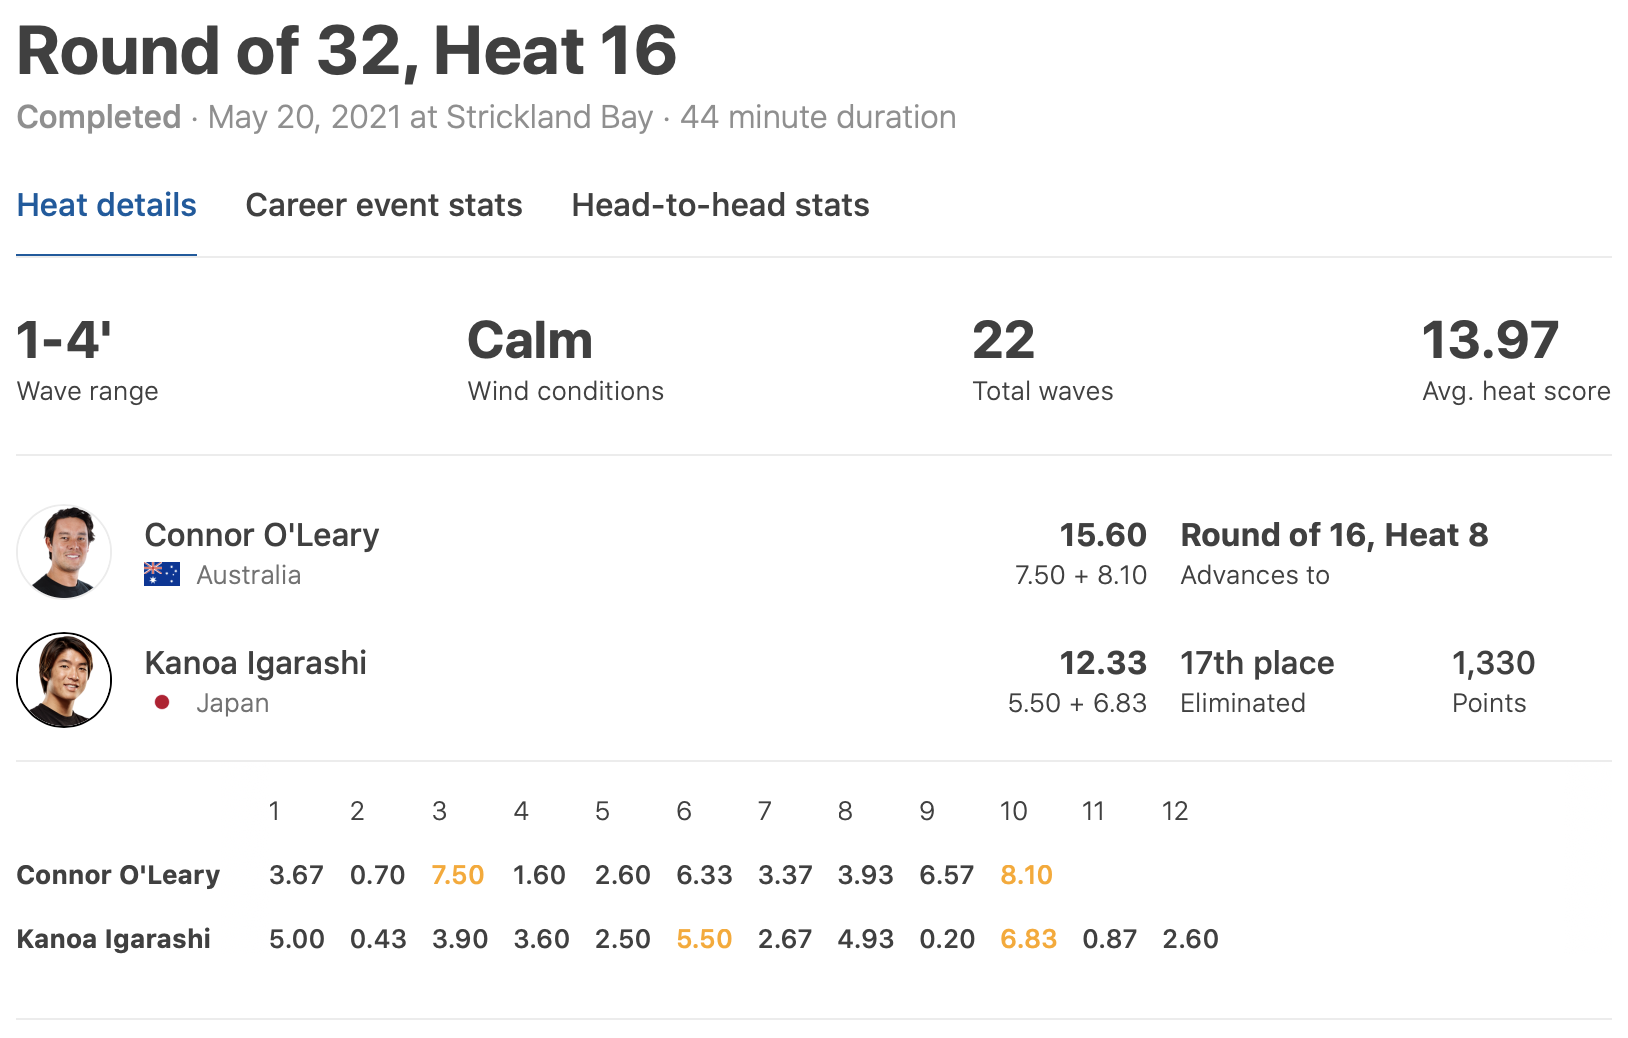The image size is (1628, 1038).
Task: Click the 1,330 points value
Action: (1493, 663)
